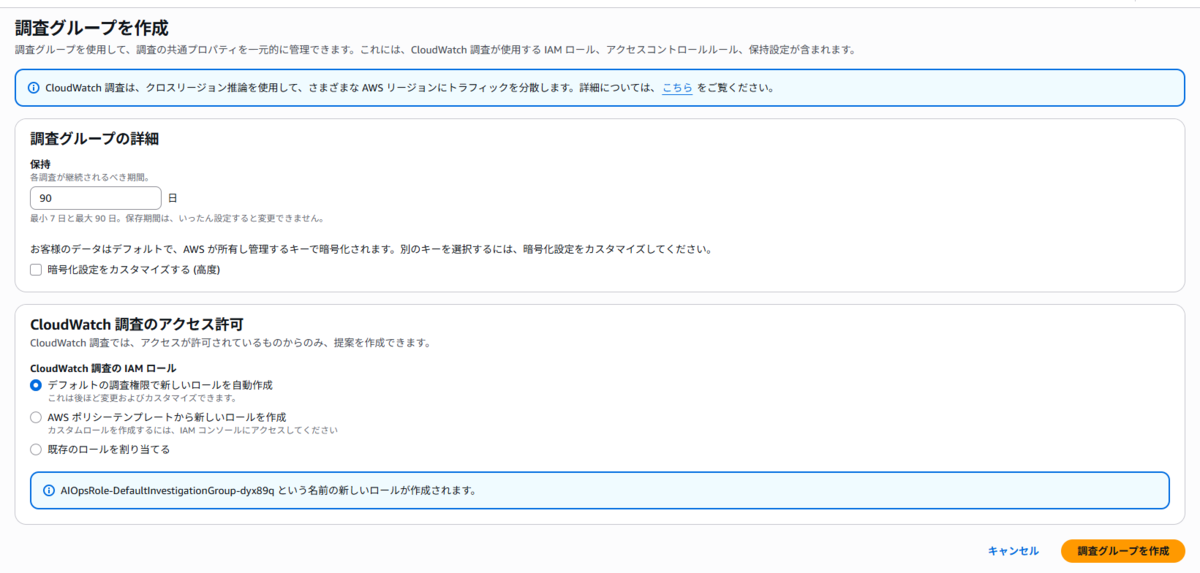Click the 各調査が継続されるべき期間 description
This screenshot has height=573, width=1200.
[90, 177]
